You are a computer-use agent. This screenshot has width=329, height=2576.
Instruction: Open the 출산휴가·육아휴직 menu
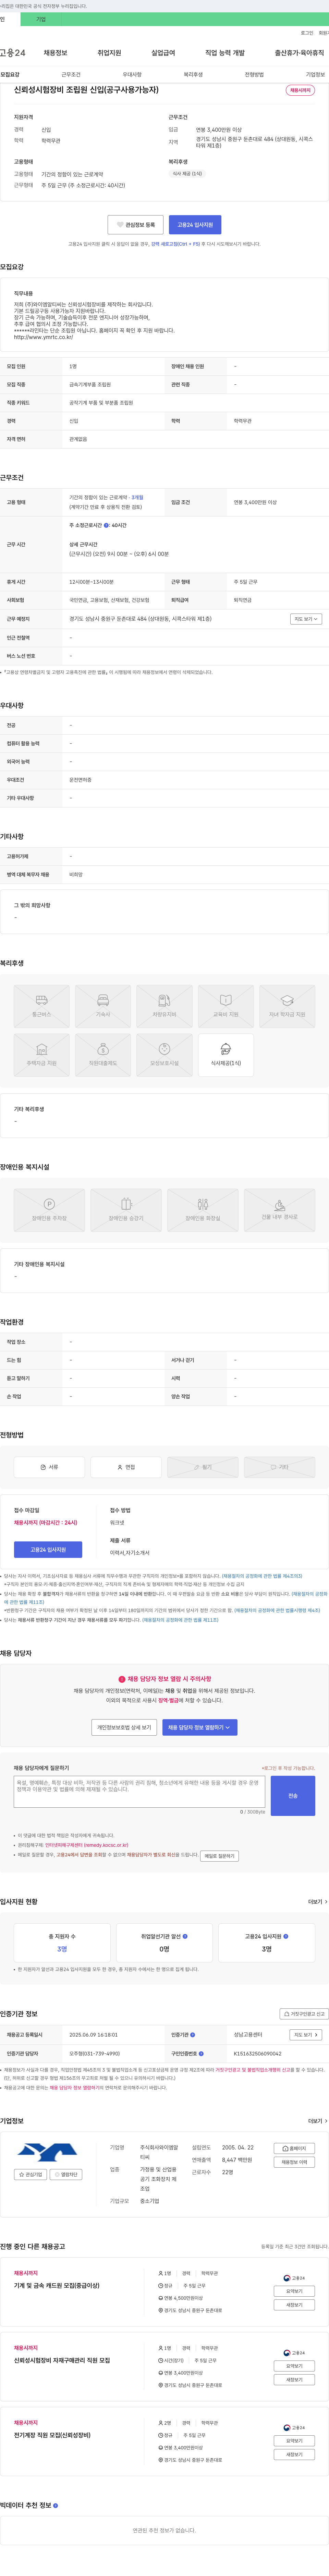pyautogui.click(x=299, y=53)
